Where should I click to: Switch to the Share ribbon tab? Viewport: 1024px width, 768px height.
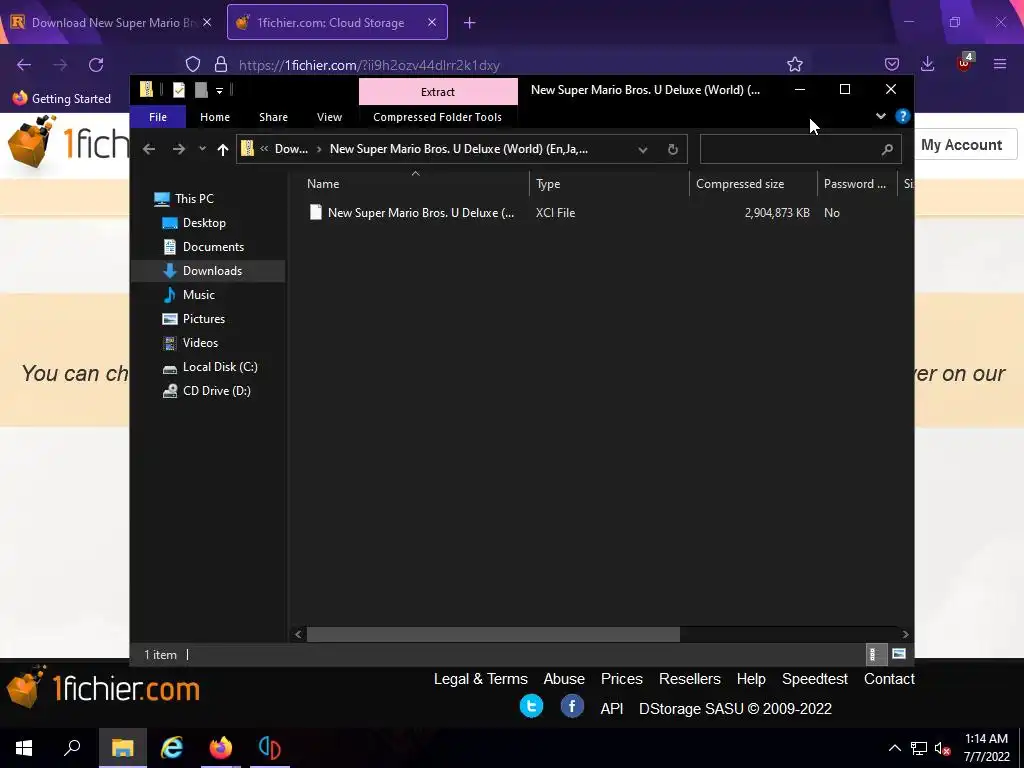point(273,117)
